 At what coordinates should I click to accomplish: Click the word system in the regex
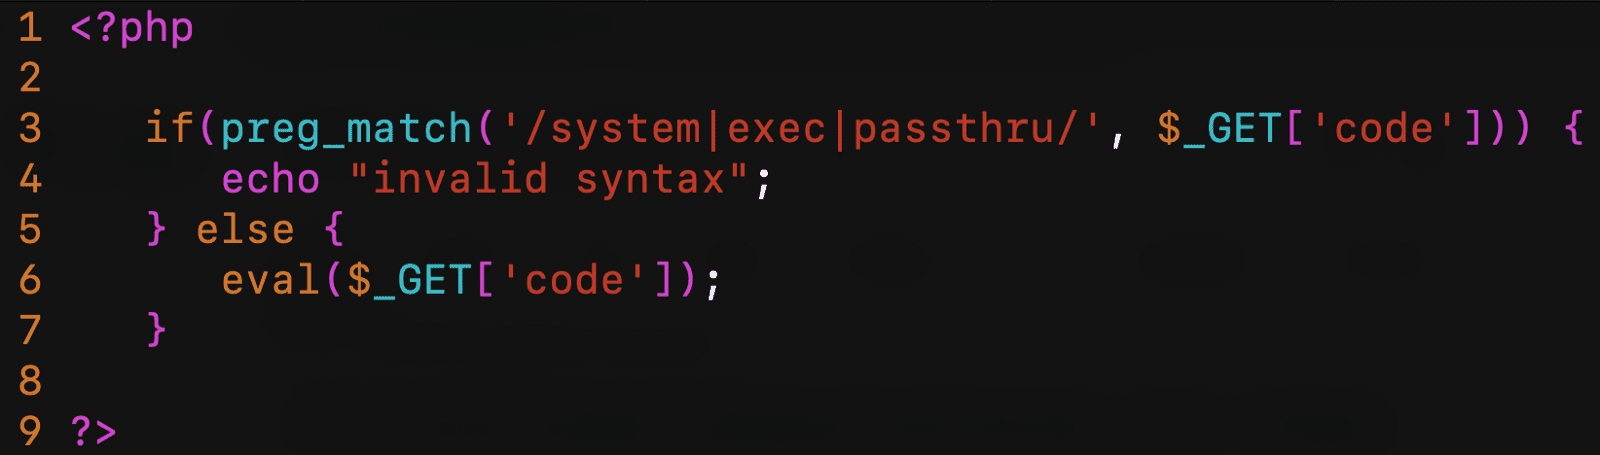[x=626, y=129]
